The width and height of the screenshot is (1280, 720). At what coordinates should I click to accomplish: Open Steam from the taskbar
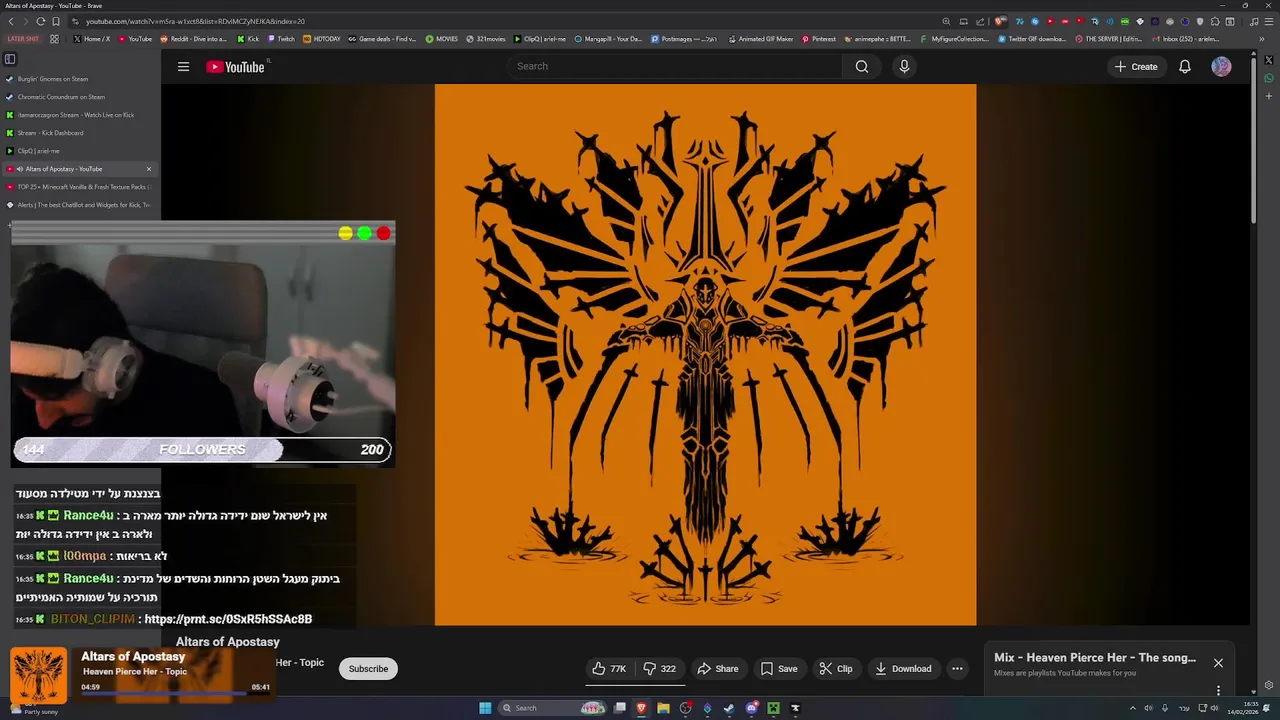tap(729, 708)
